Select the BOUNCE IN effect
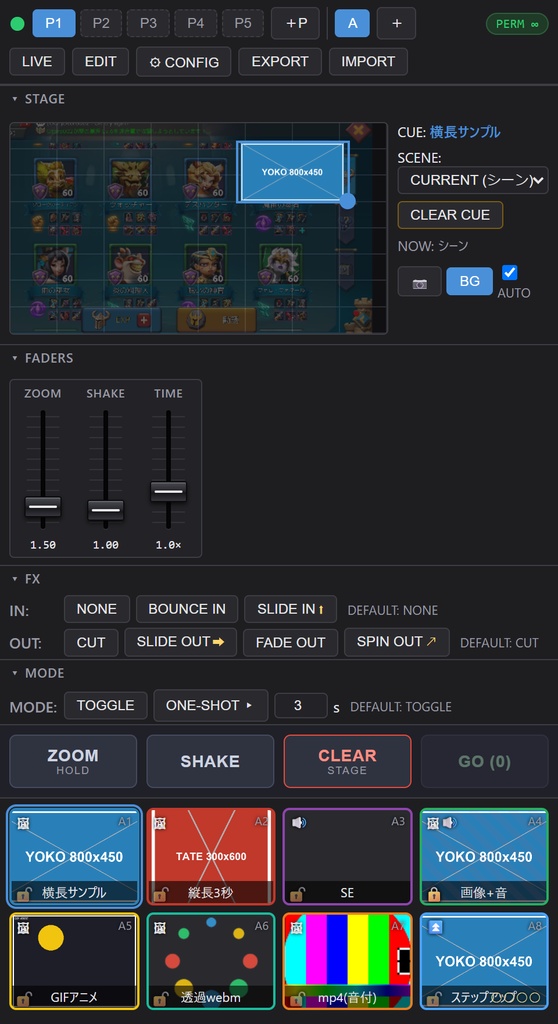 pos(187,609)
